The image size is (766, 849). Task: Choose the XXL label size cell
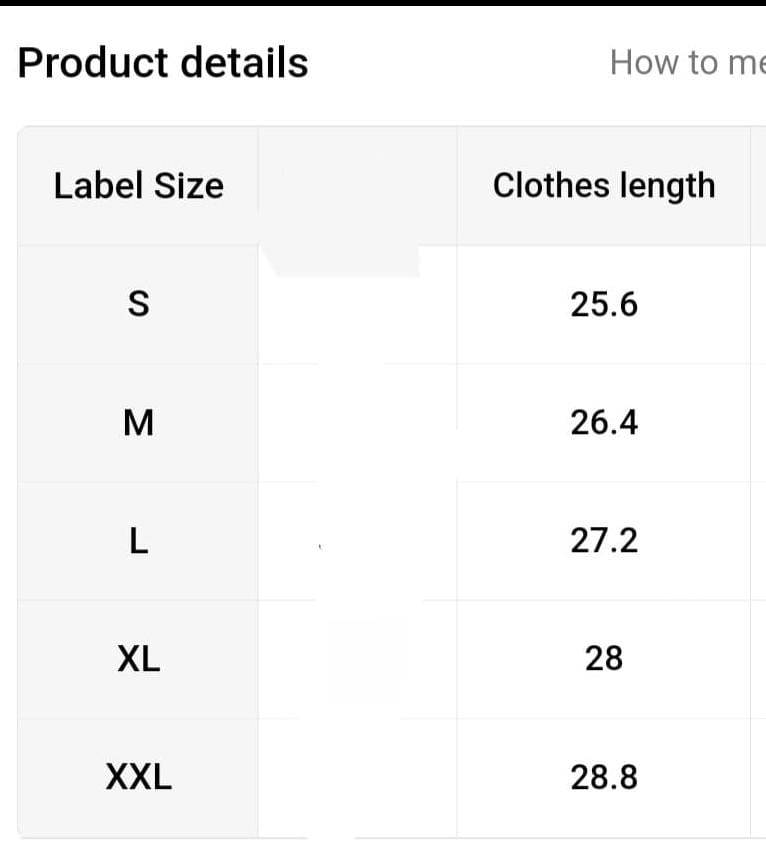point(138,777)
